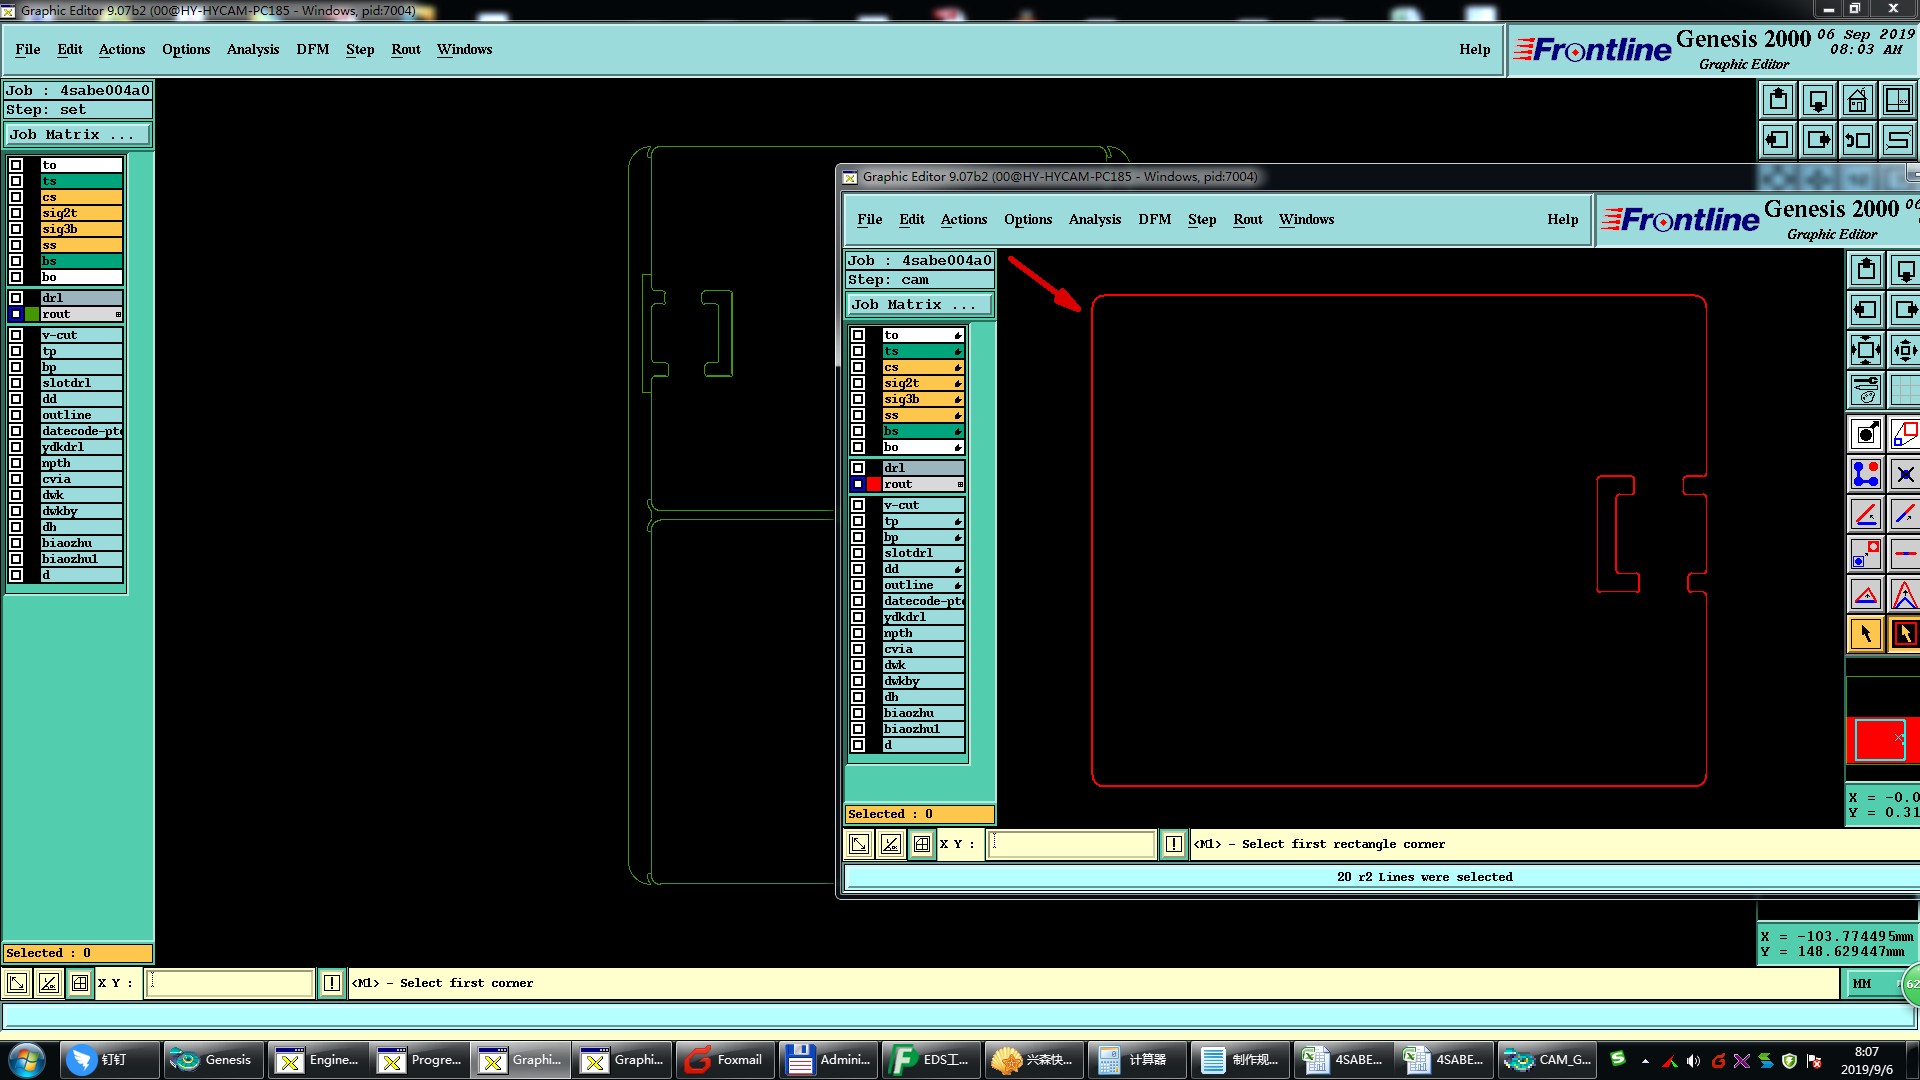Open Job Matrix dropdown in cam window
This screenshot has width=1920, height=1080.
(x=920, y=305)
